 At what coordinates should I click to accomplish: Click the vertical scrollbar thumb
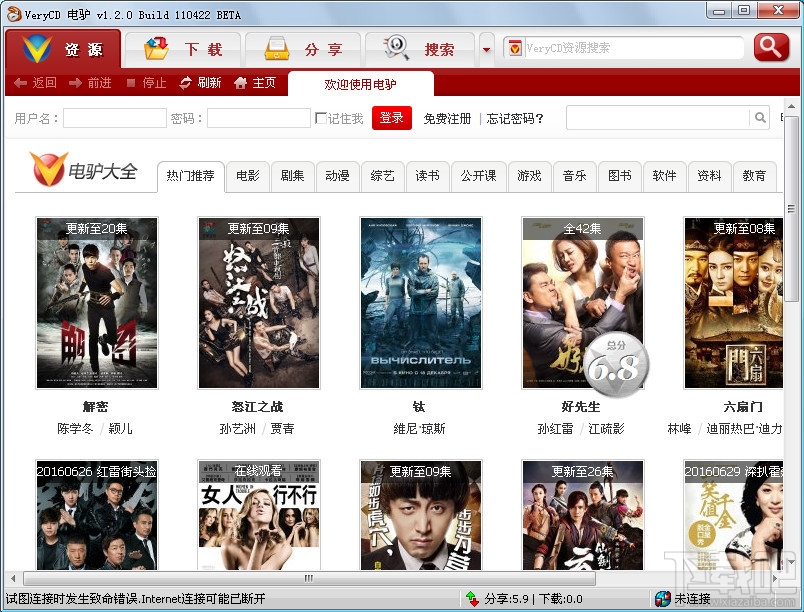click(791, 210)
